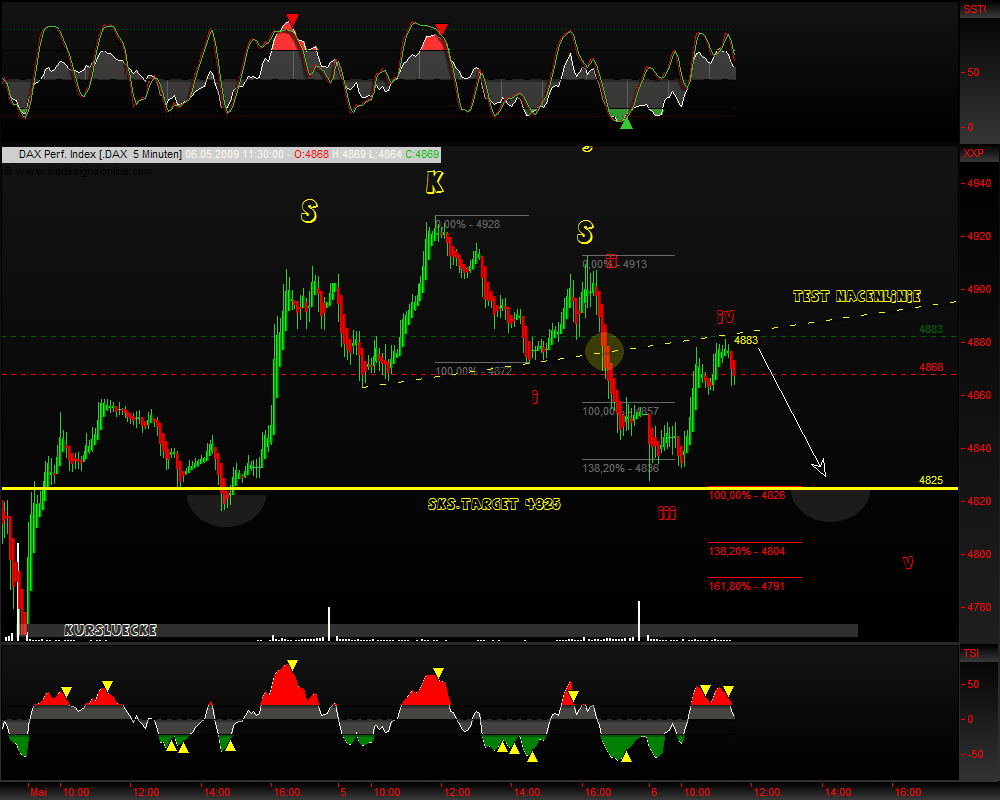Open the www.tradesignalonline.com watermark link
The image size is (1000, 800).
click(x=78, y=169)
